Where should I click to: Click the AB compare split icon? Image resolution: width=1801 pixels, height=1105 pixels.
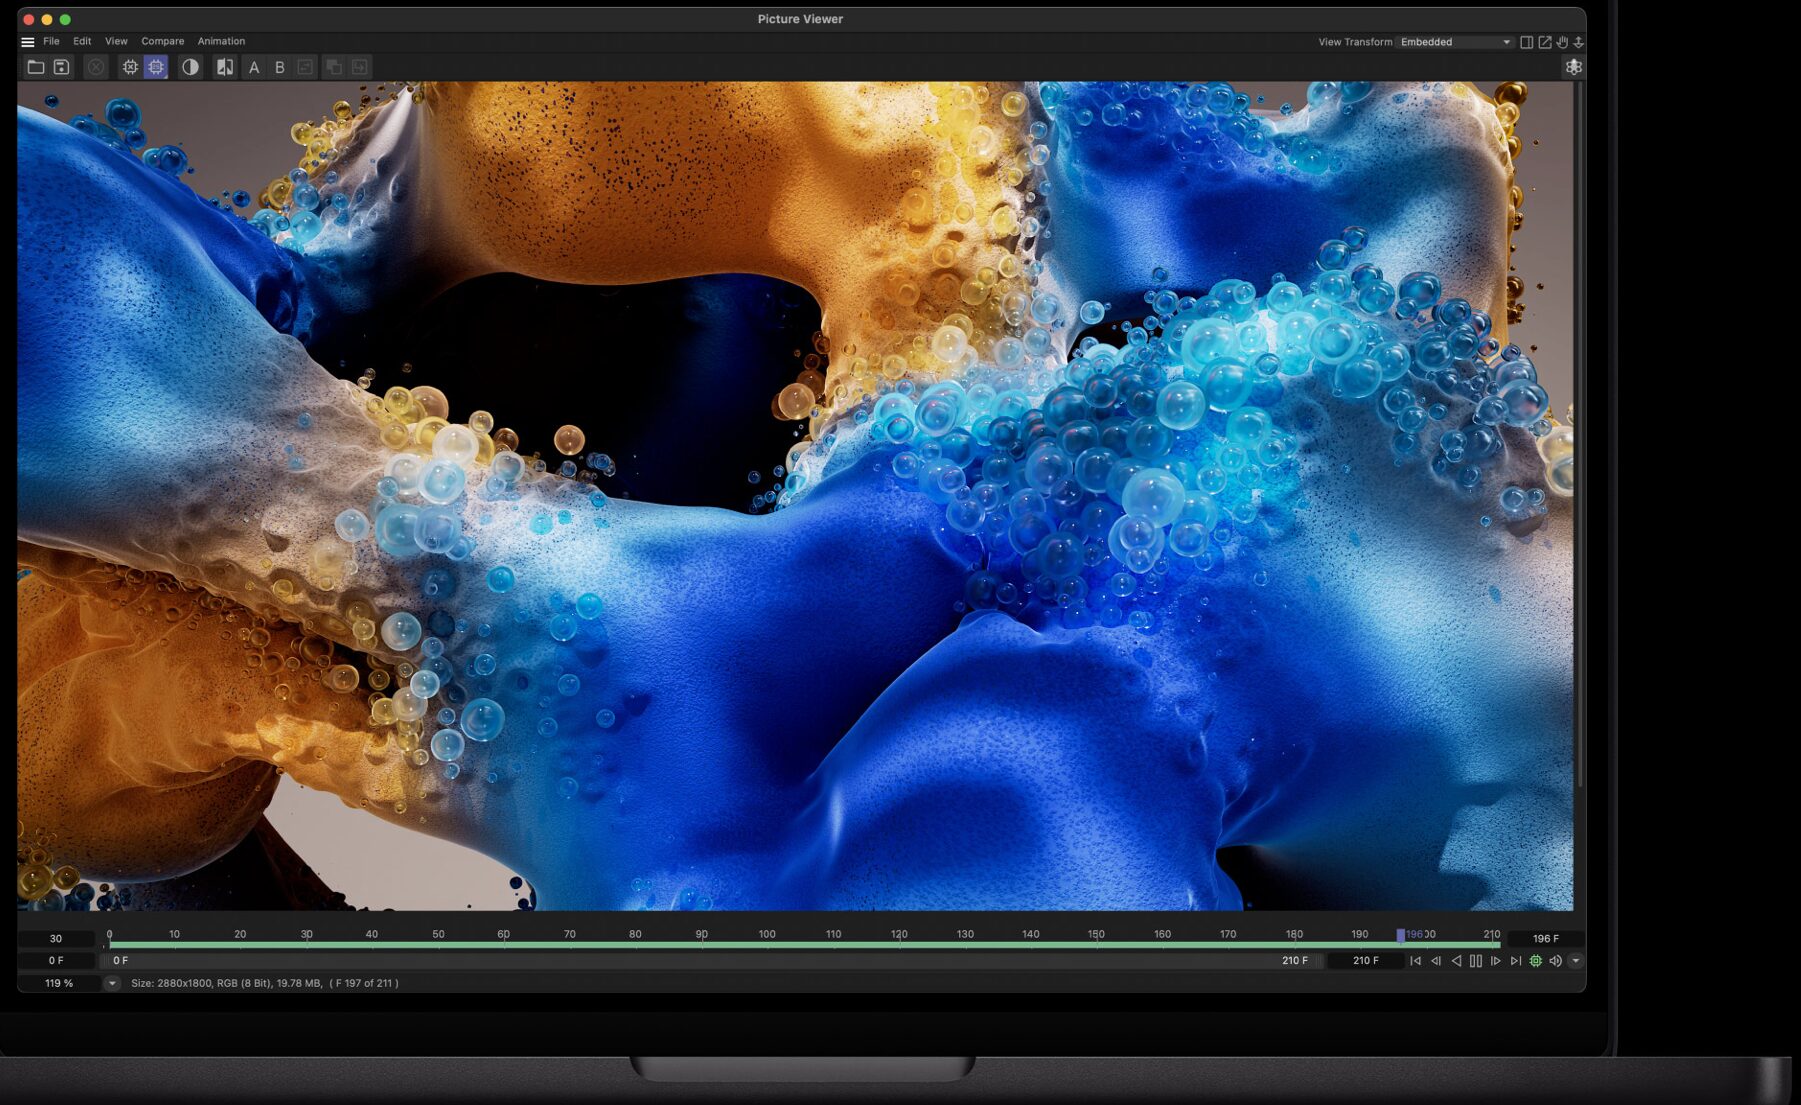[225, 67]
